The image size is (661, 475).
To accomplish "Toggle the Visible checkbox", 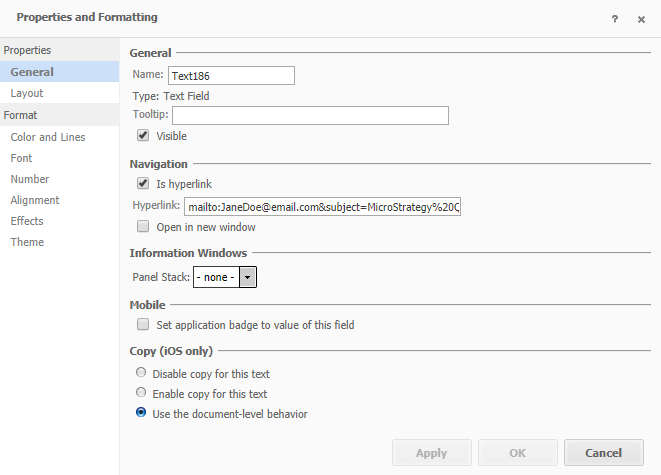I will pos(143,135).
